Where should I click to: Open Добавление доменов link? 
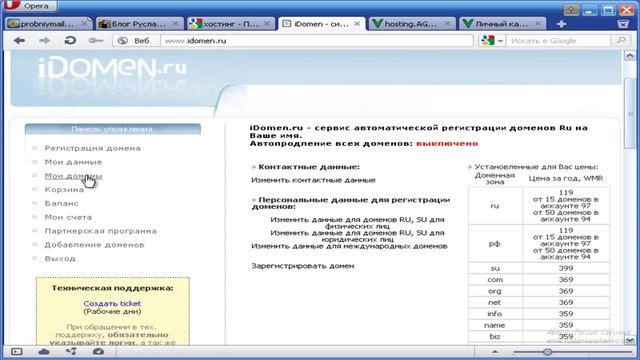tap(94, 245)
